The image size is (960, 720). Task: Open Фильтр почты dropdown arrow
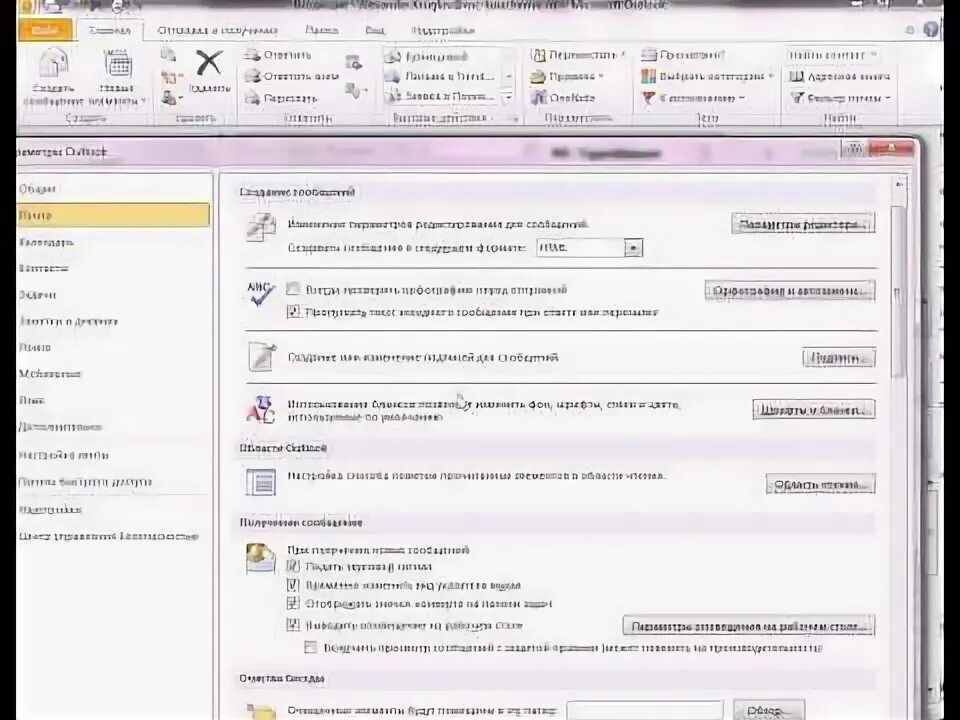(888, 98)
